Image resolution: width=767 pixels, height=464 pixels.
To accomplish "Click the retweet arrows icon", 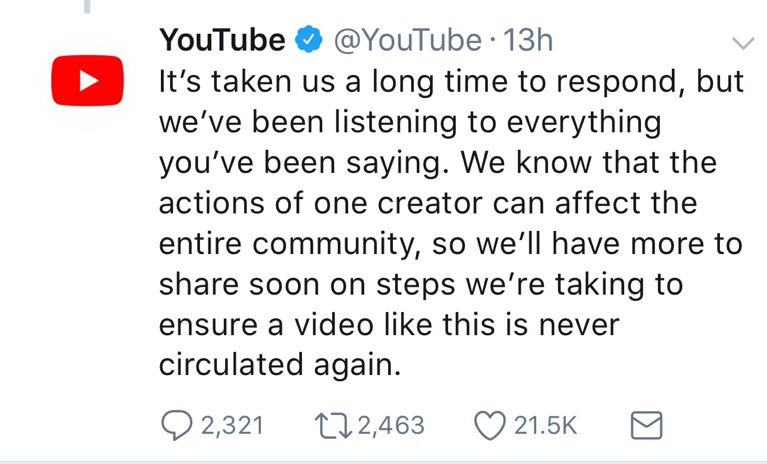I will click(x=333, y=425).
